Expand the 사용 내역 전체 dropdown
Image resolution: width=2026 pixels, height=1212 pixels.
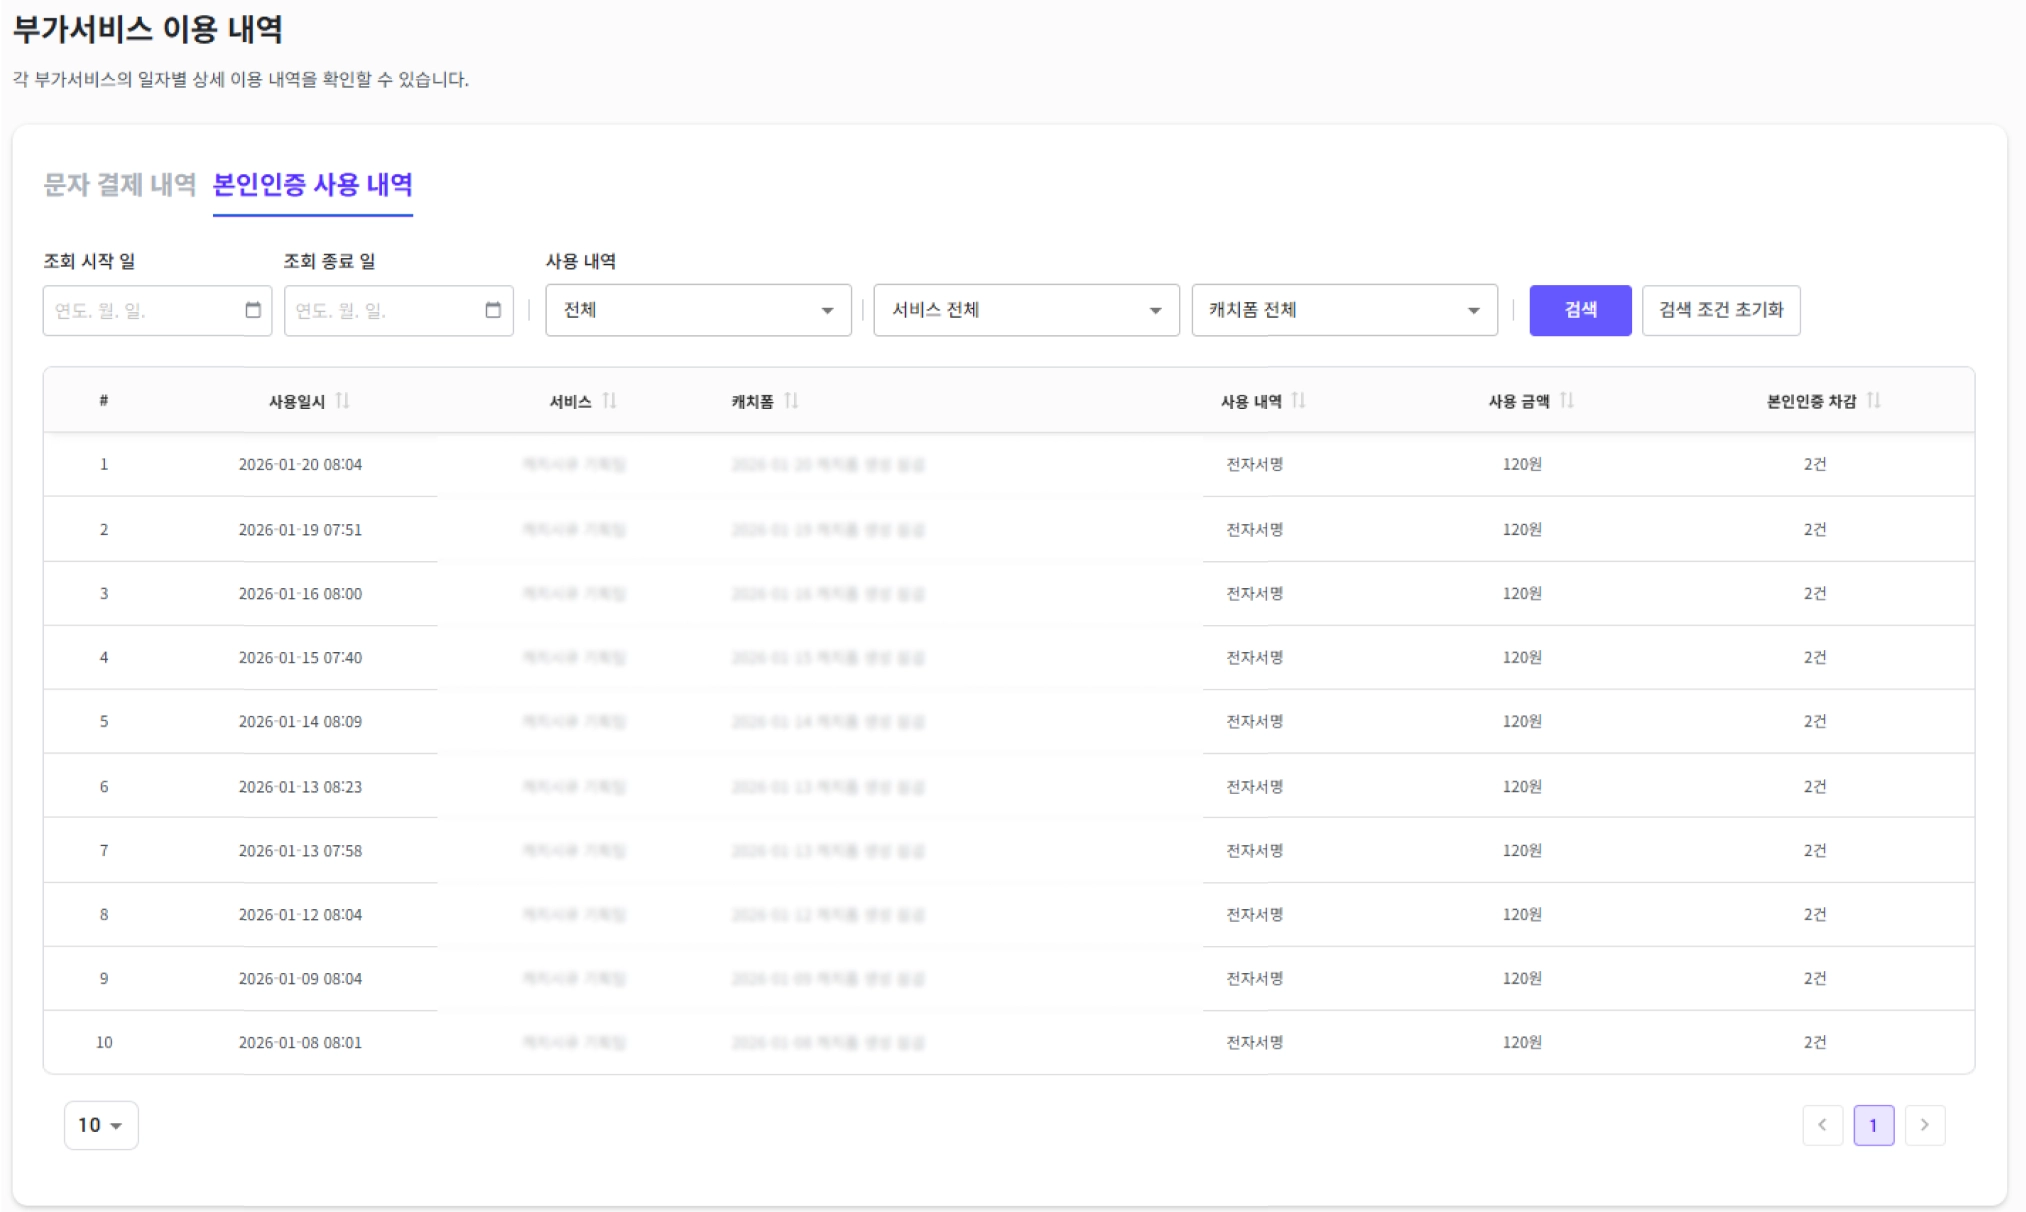coord(697,310)
